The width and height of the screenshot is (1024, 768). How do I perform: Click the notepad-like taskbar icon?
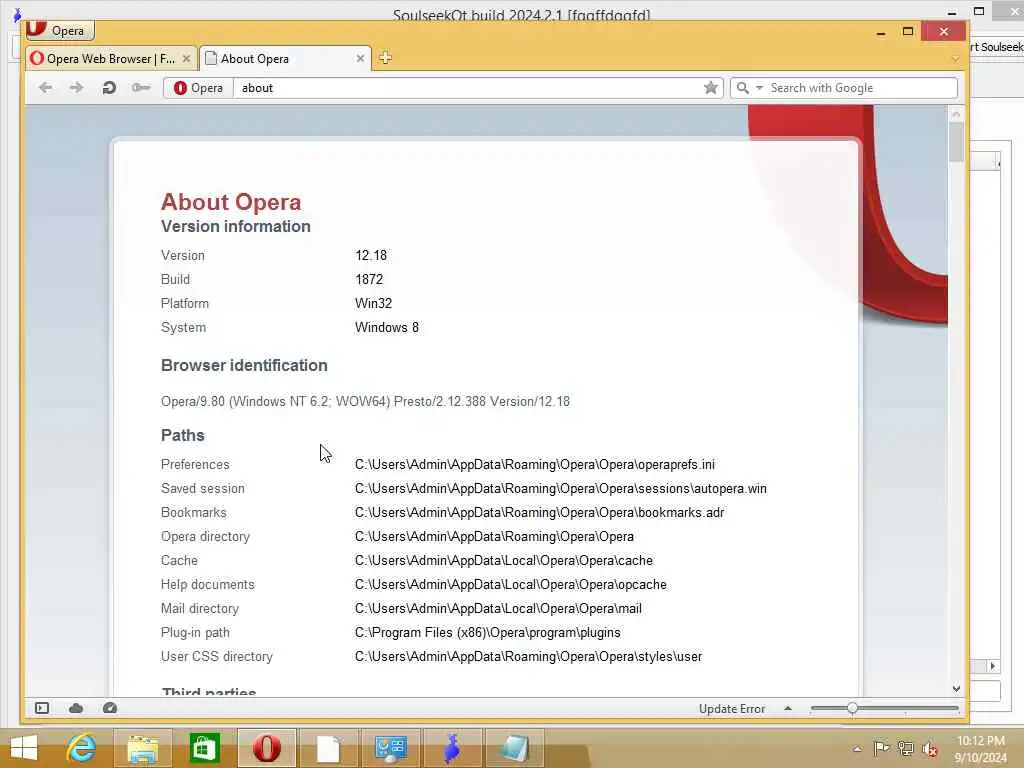coord(514,748)
